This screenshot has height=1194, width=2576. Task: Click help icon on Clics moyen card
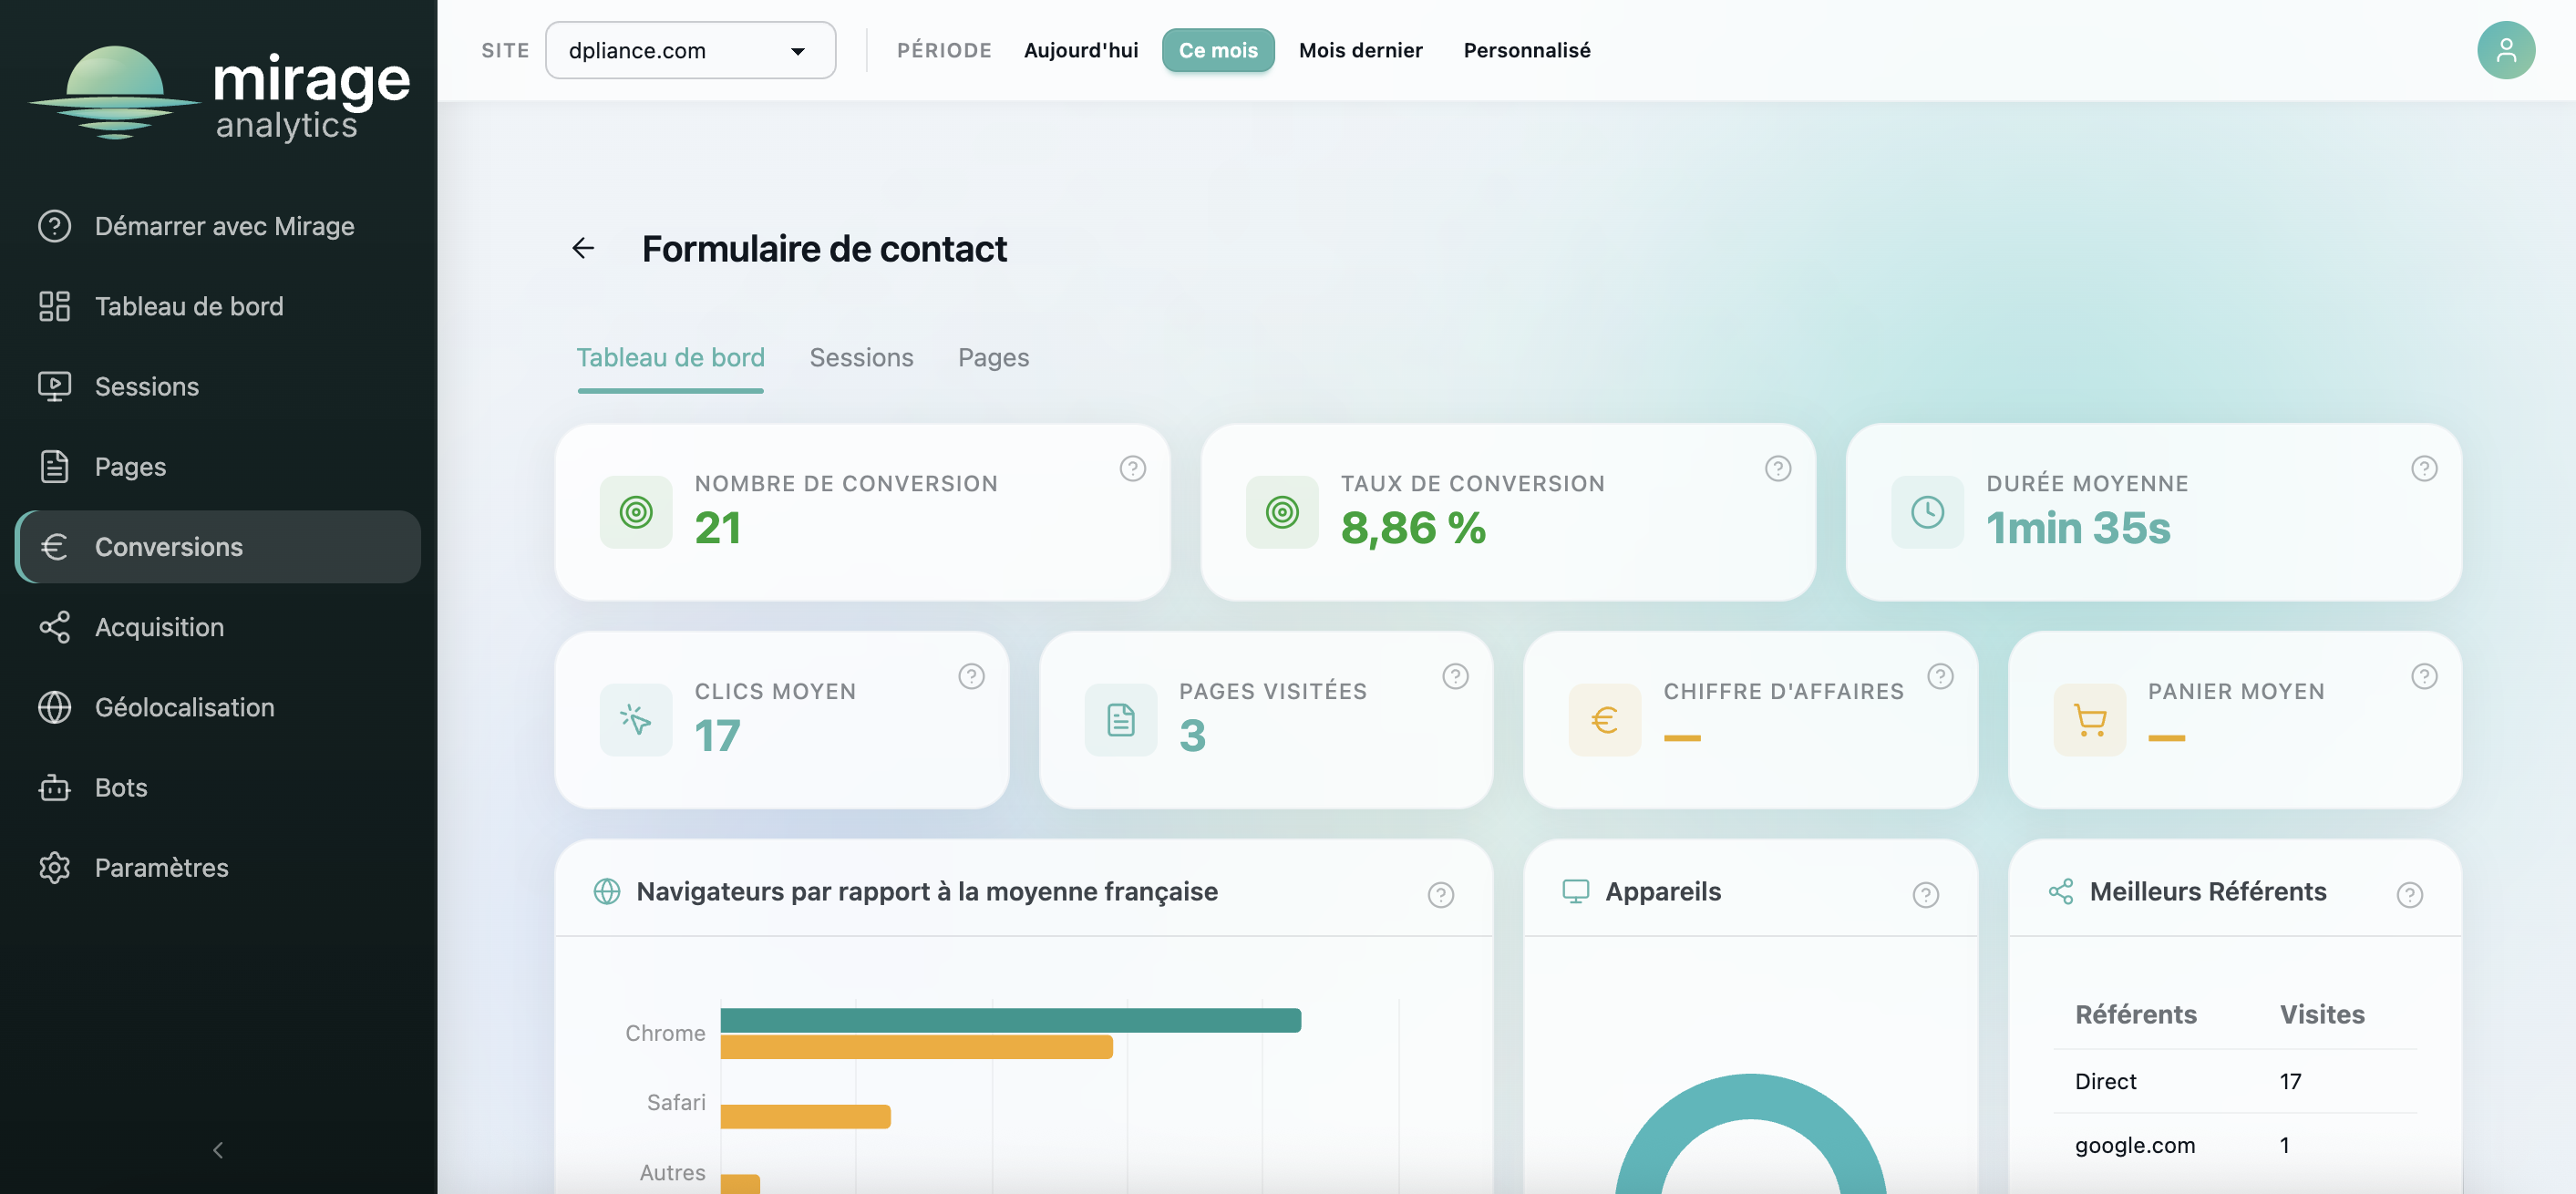click(971, 676)
